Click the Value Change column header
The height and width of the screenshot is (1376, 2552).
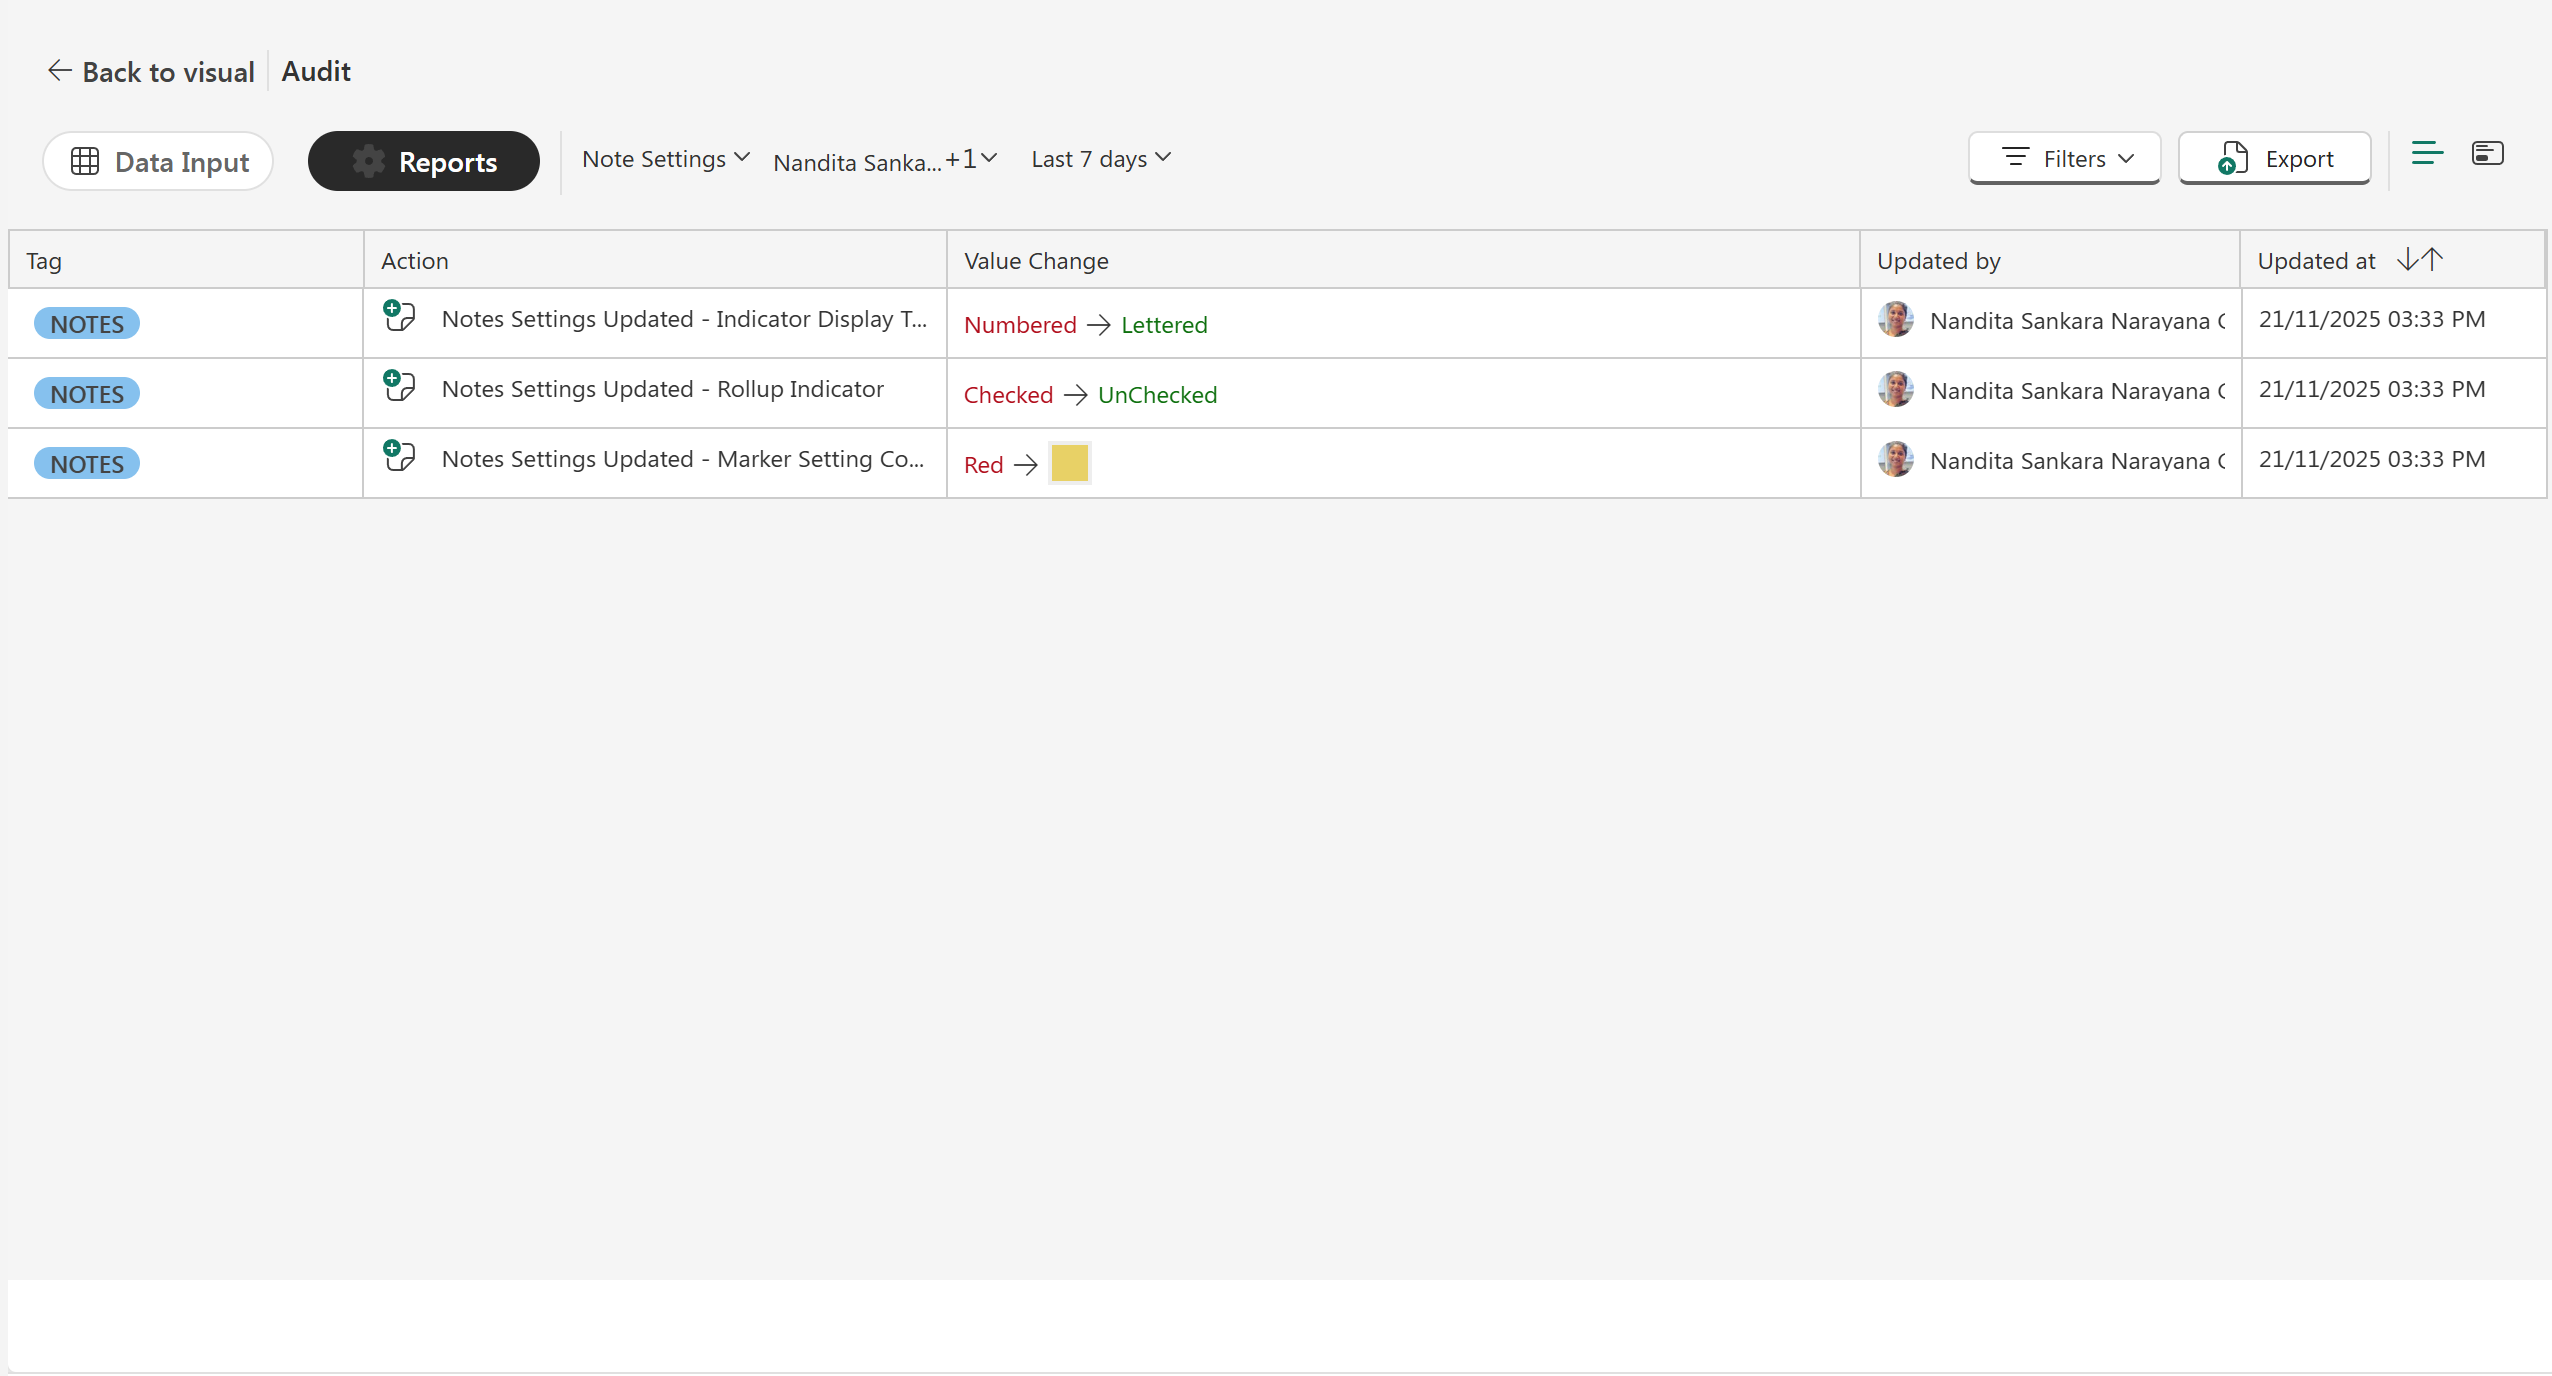pos(1036,261)
